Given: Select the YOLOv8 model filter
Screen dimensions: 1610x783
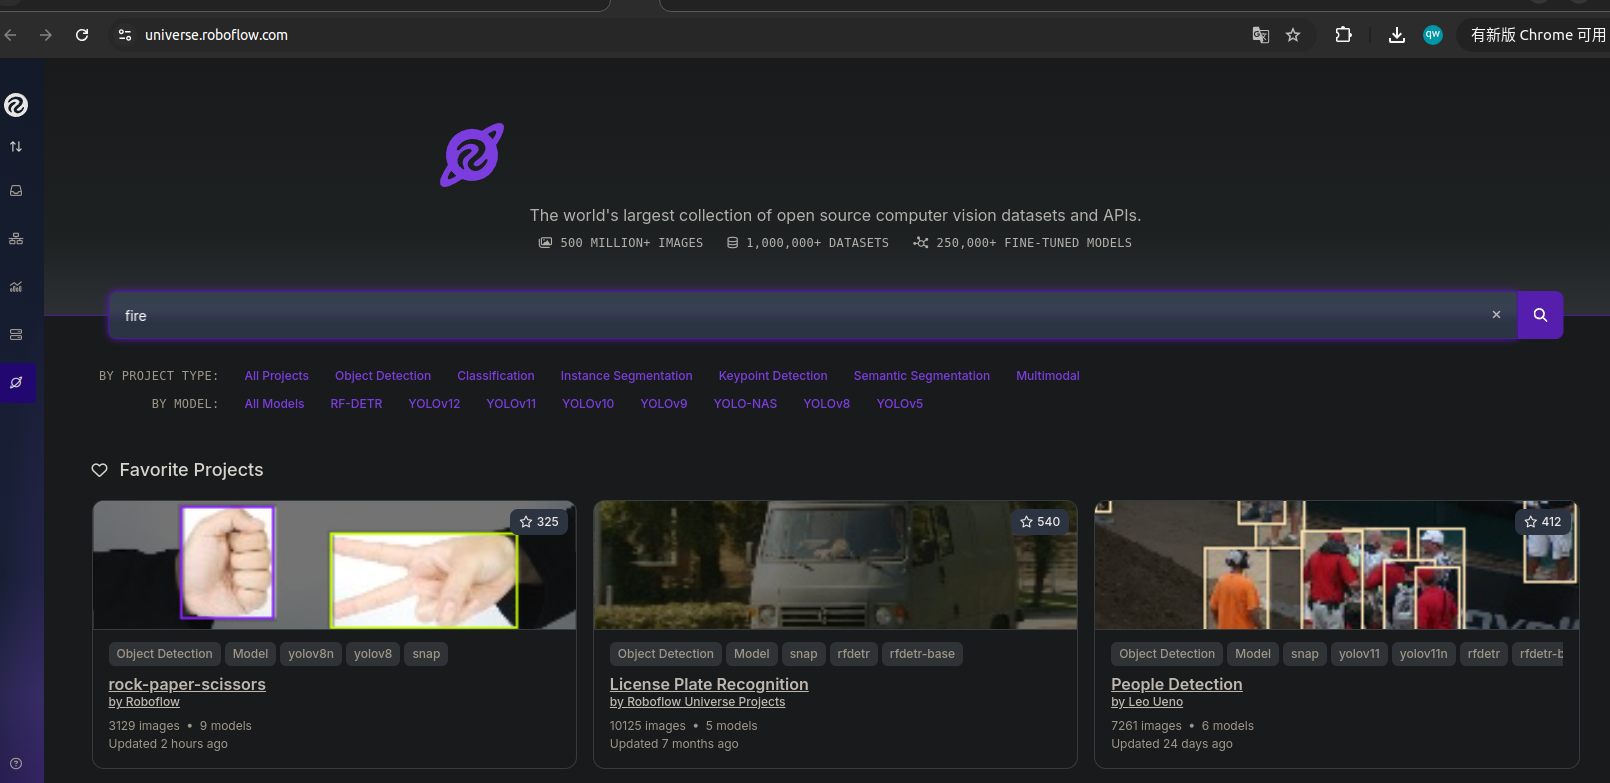Looking at the screenshot, I should click(827, 404).
